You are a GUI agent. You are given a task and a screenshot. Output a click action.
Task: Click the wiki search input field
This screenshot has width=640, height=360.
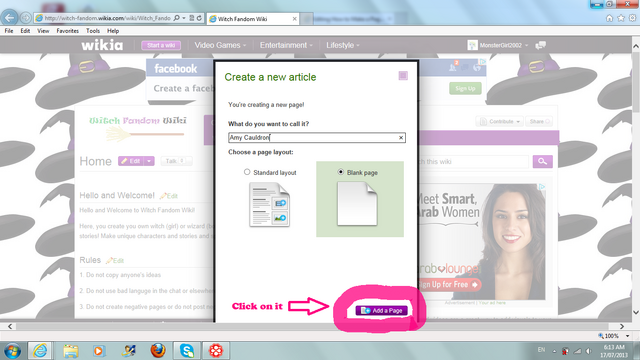473,162
